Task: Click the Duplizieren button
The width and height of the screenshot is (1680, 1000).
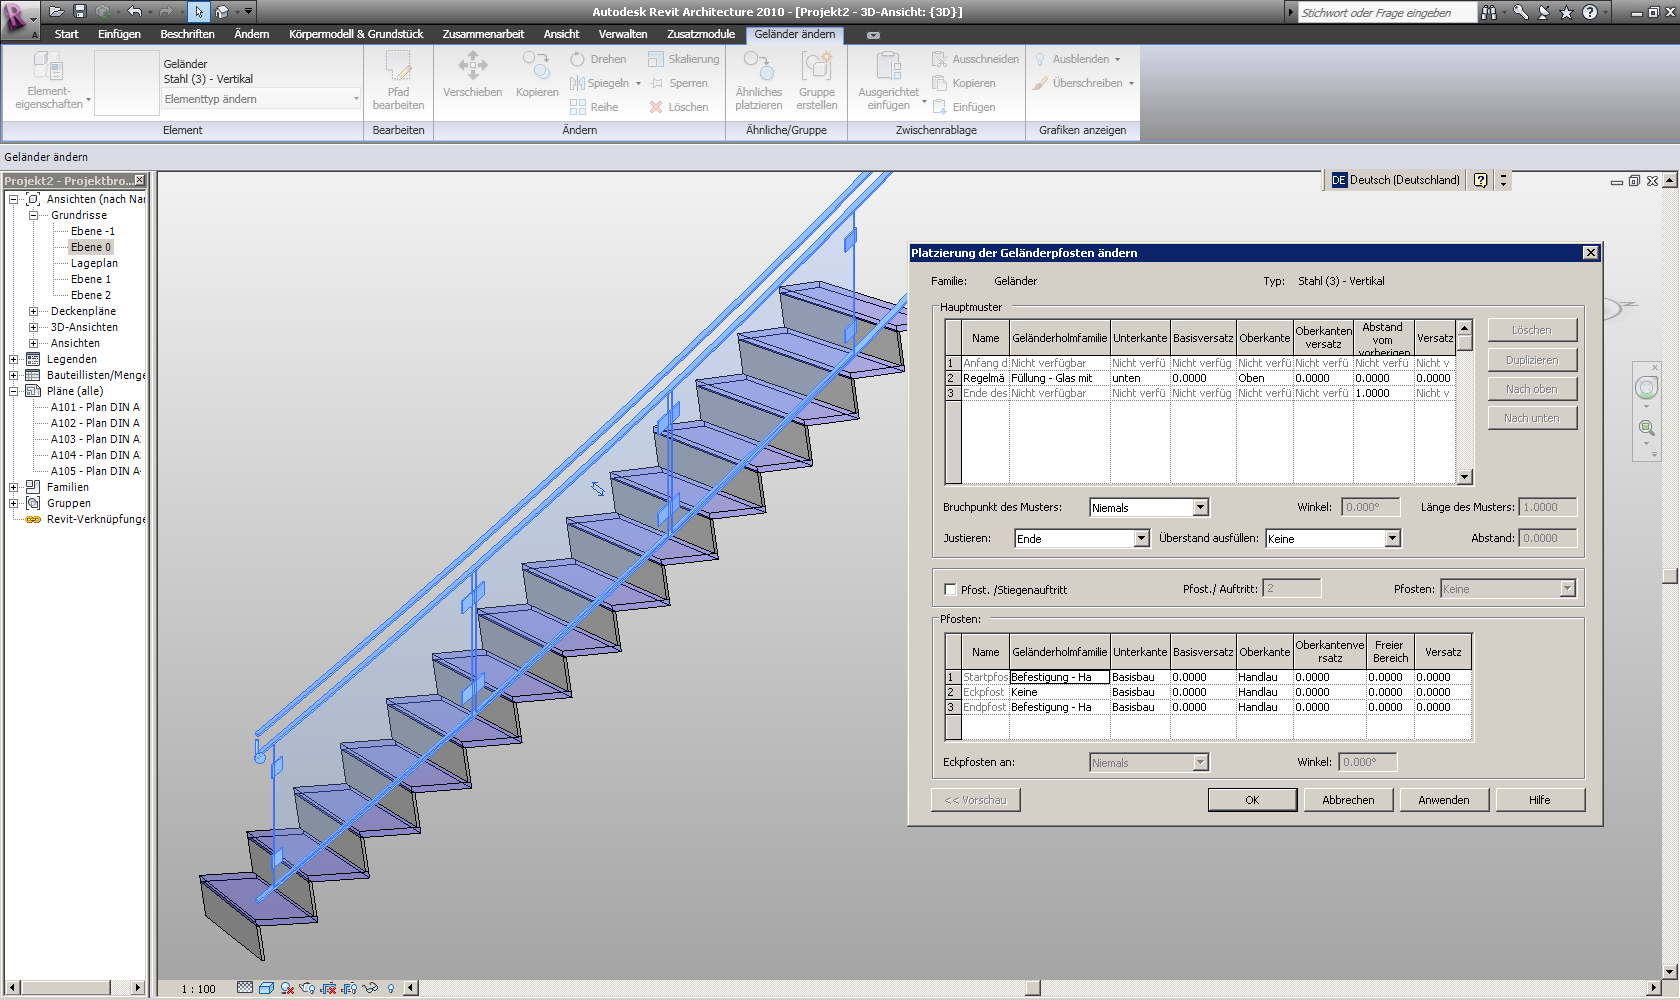Action: tap(1532, 360)
